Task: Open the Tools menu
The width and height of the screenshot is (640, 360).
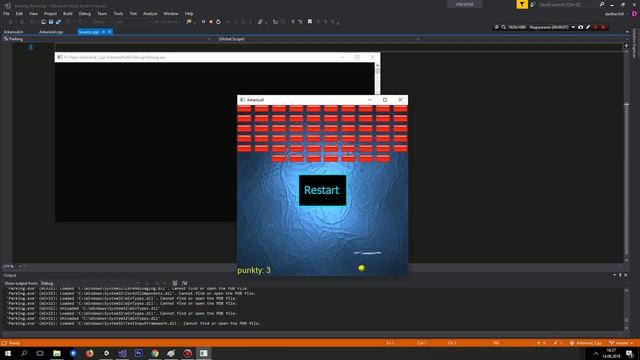Action: coord(118,13)
